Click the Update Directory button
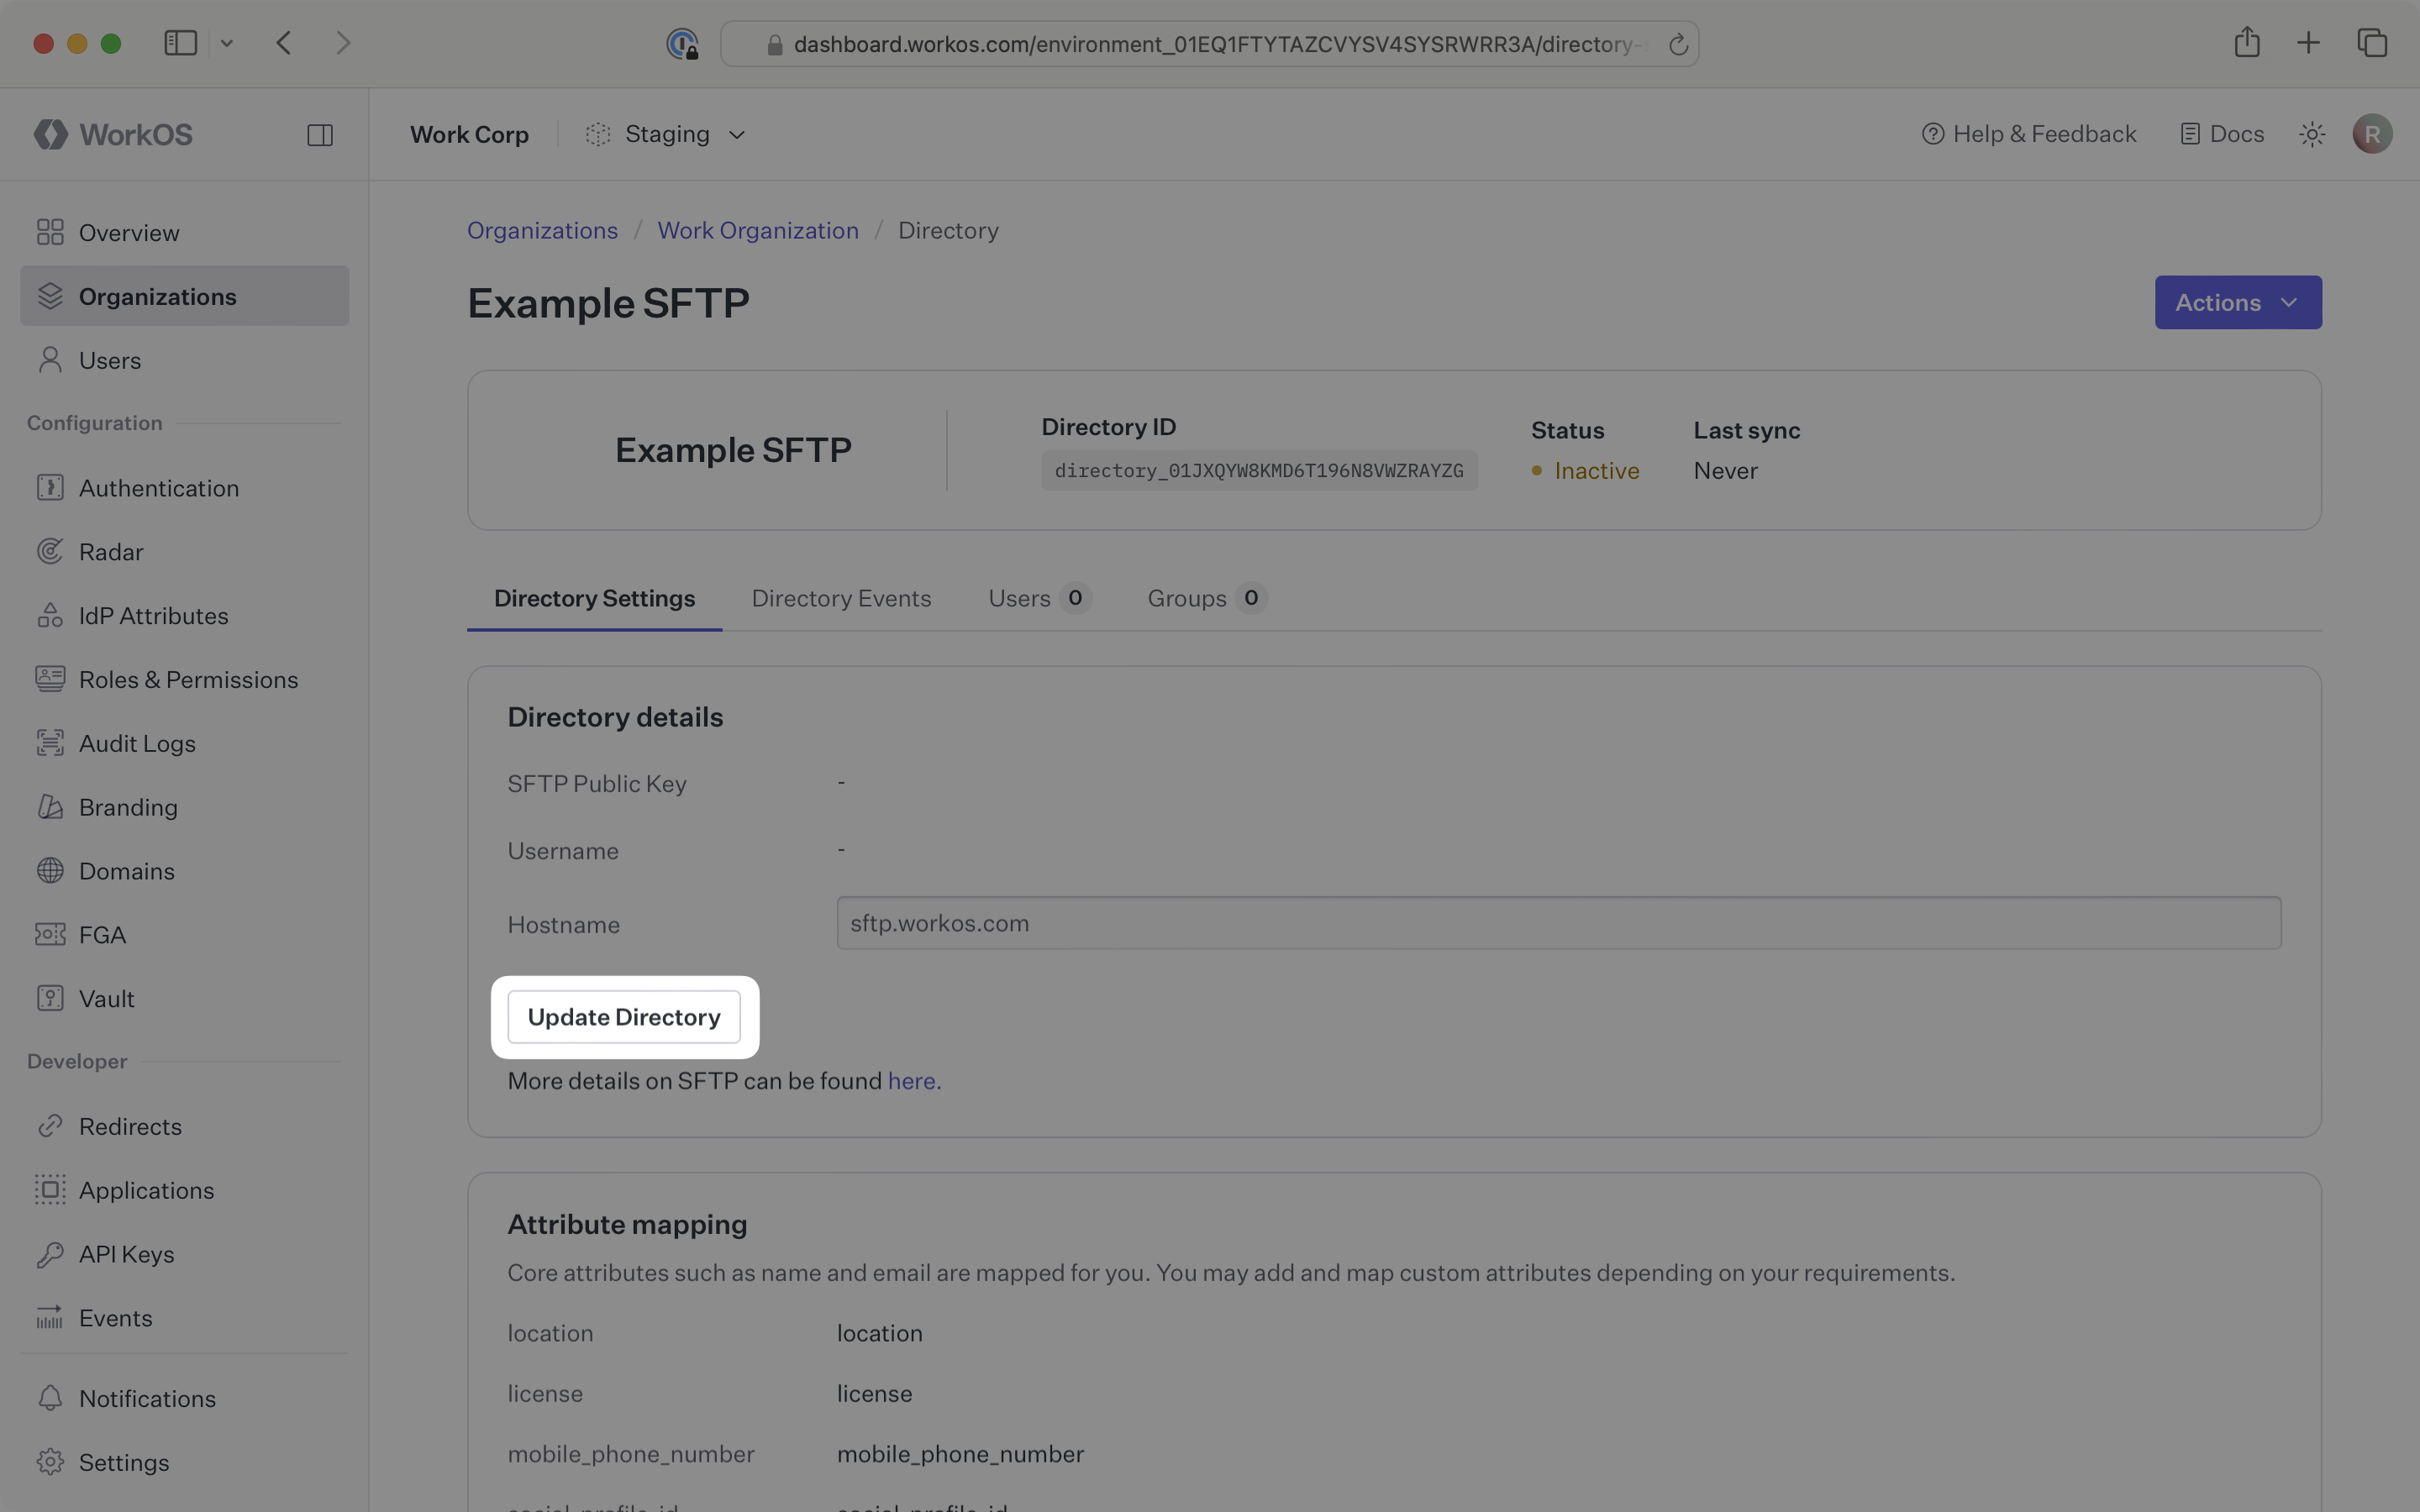This screenshot has height=1512, width=2420. [x=623, y=1017]
